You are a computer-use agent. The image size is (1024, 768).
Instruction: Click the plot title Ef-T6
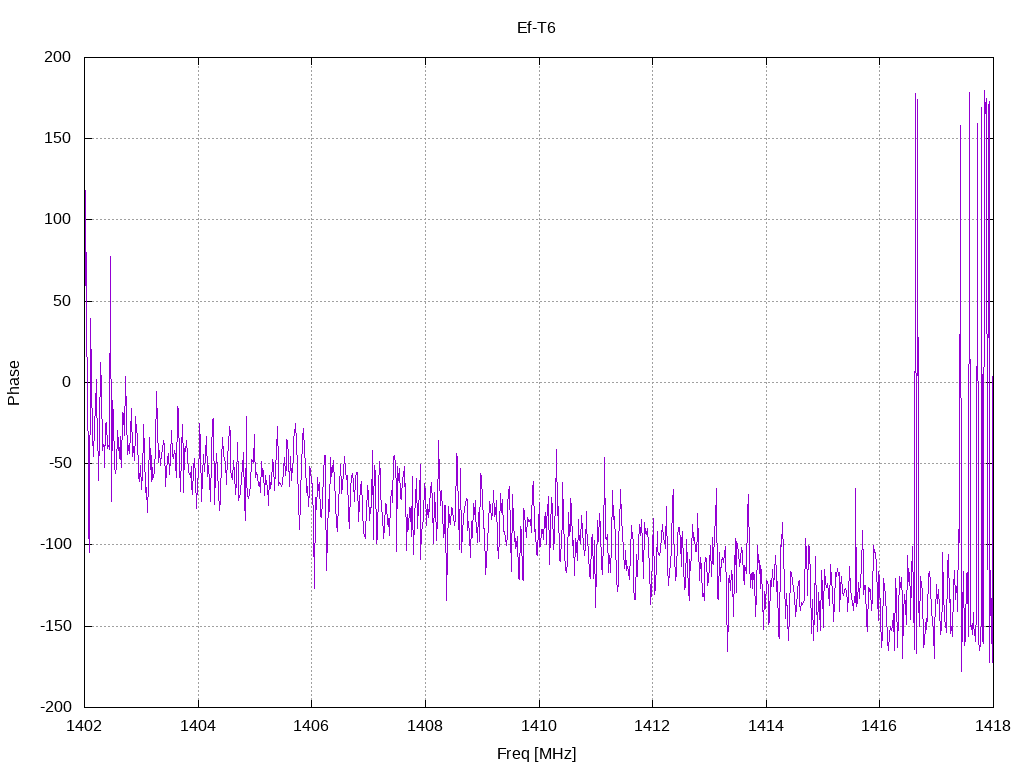click(x=536, y=28)
